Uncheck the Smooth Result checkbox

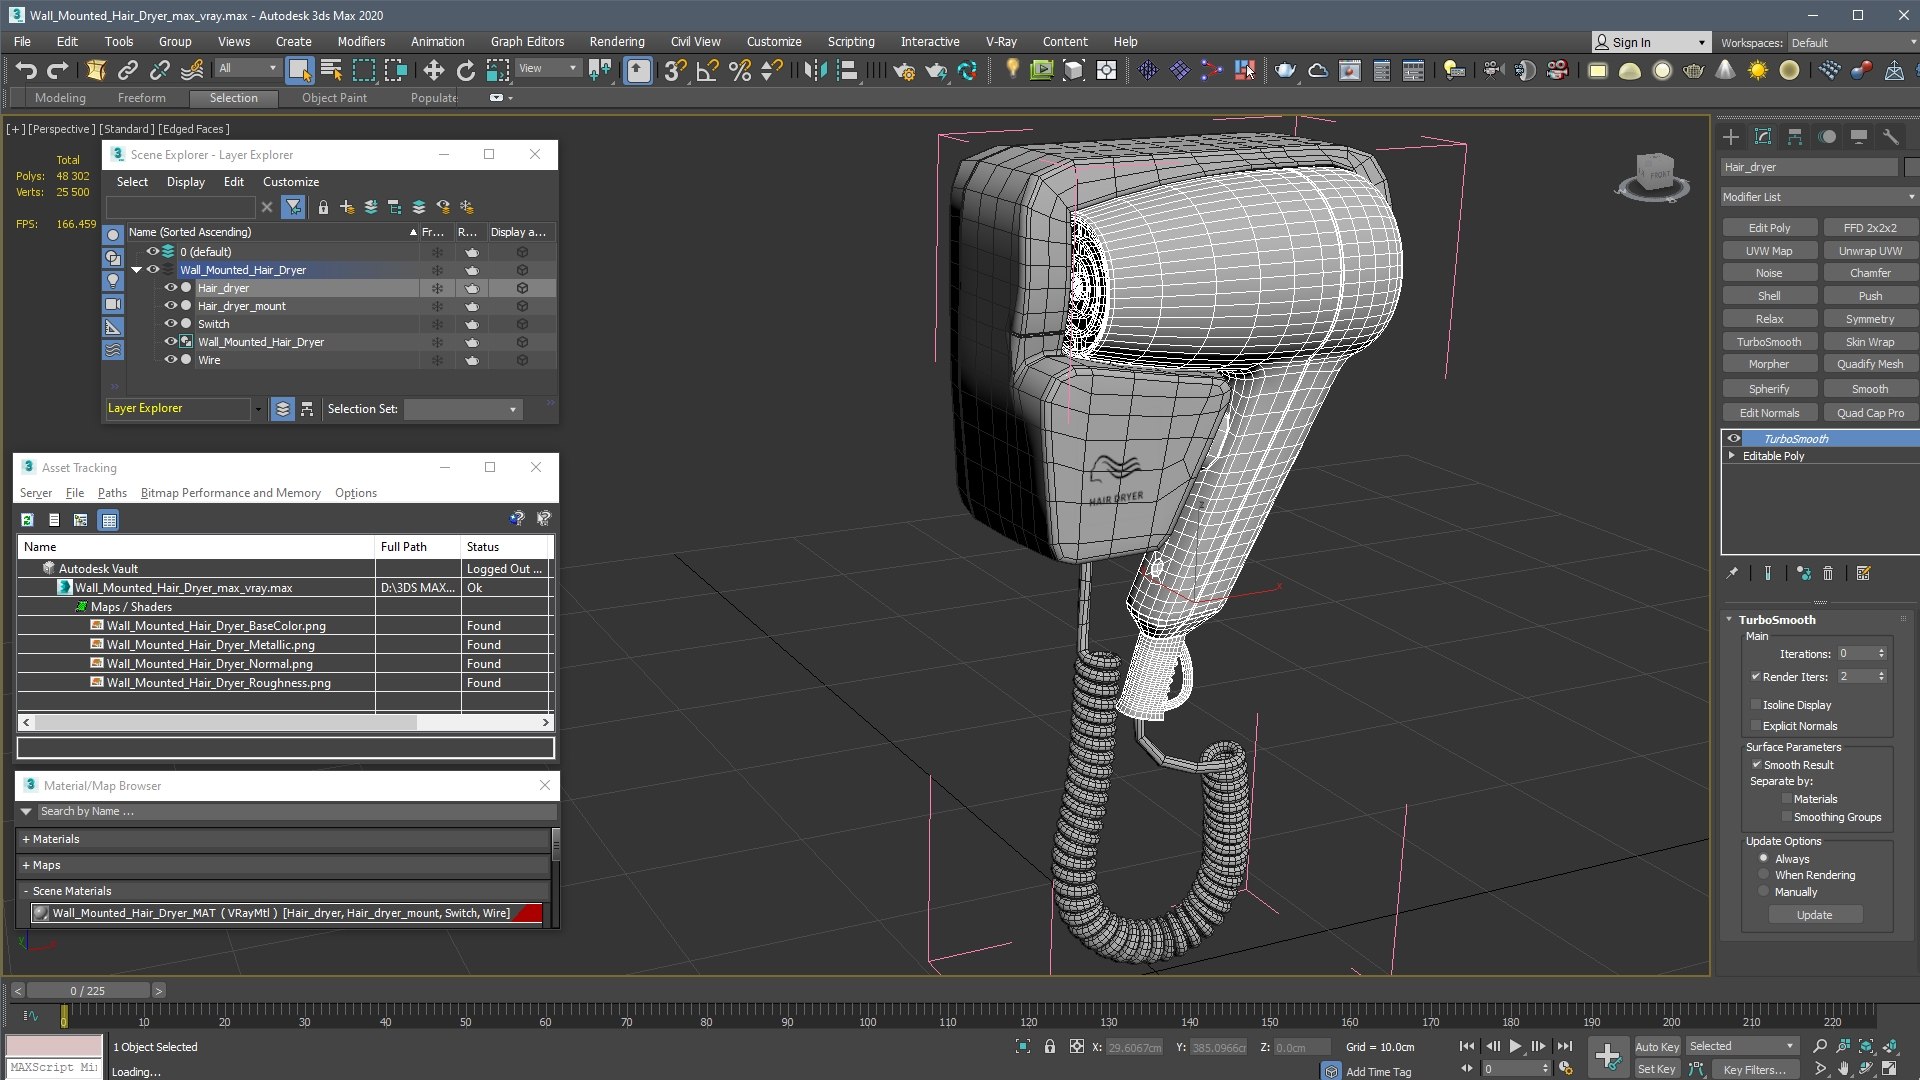[x=1756, y=765]
